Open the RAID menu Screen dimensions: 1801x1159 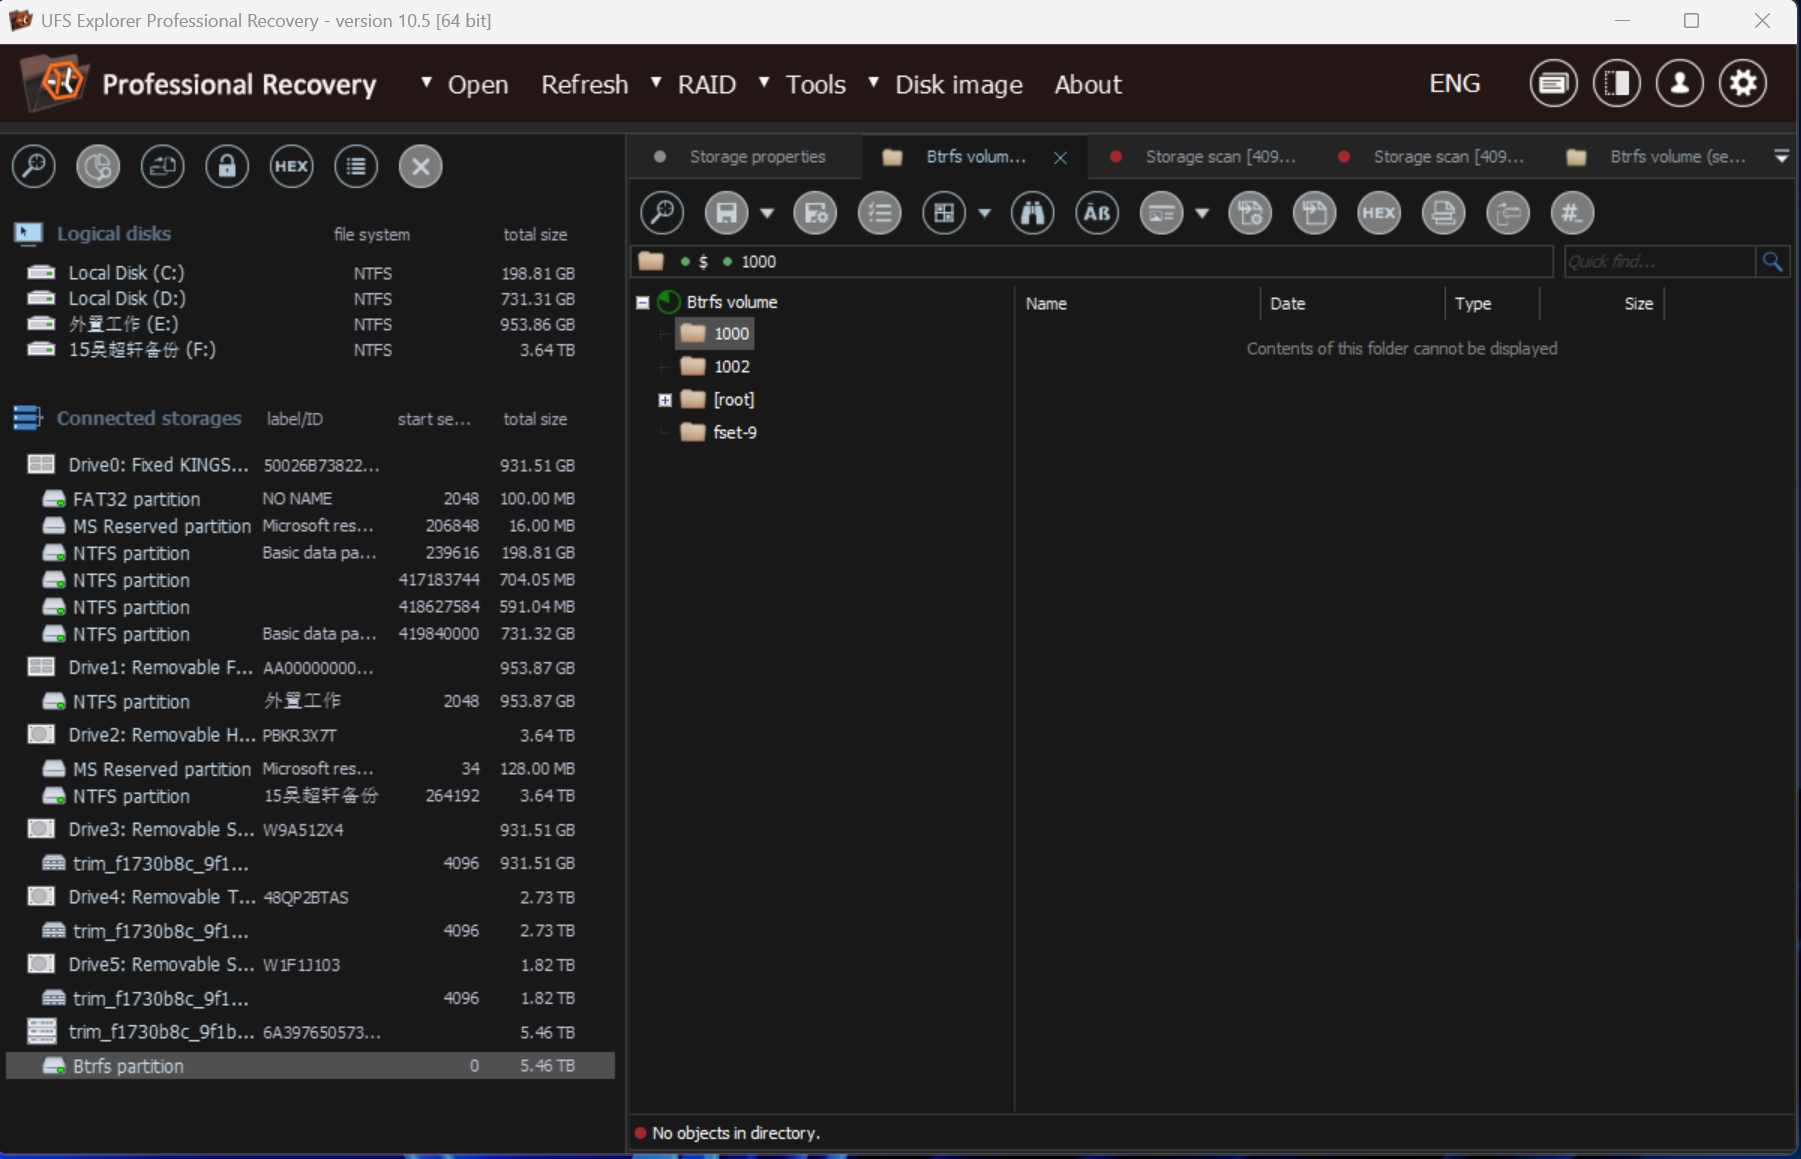tap(707, 85)
